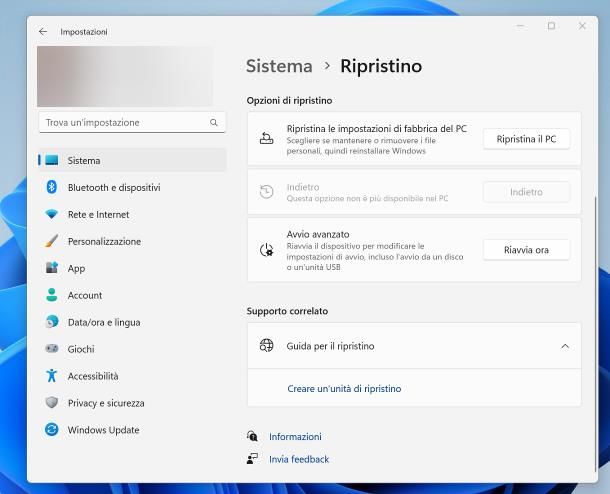Viewport: 610px width, 494px height.
Task: Click the blurred user profile area
Action: [x=125, y=76]
